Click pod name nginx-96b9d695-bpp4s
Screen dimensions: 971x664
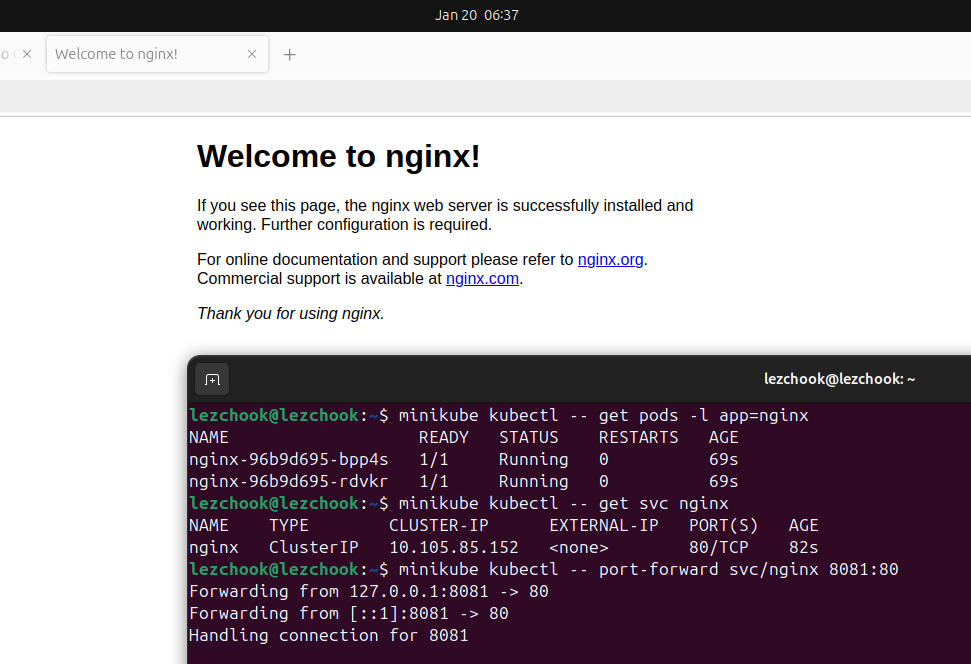(289, 460)
